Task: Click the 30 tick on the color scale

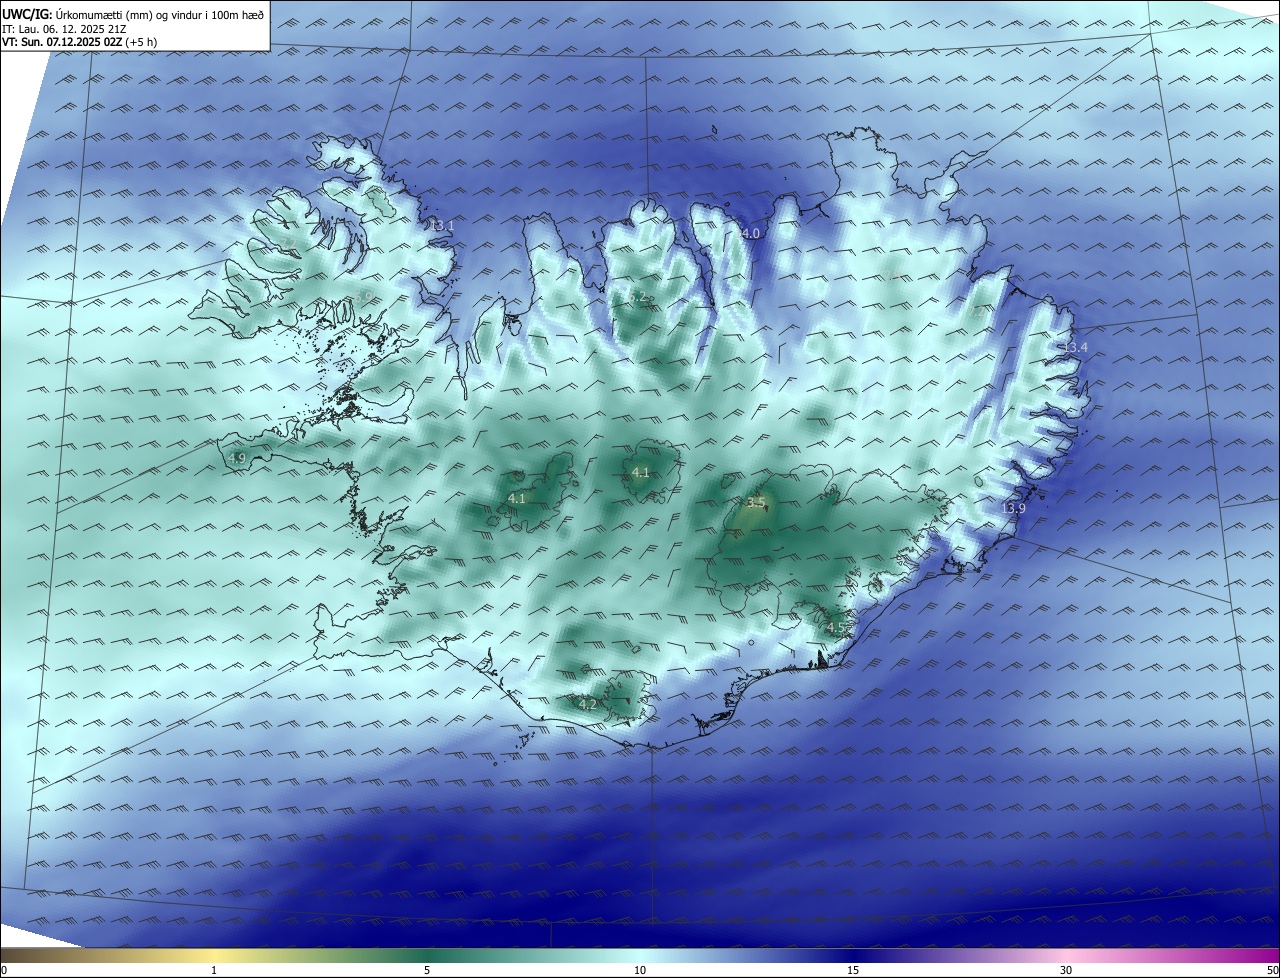Action: coord(1066,970)
